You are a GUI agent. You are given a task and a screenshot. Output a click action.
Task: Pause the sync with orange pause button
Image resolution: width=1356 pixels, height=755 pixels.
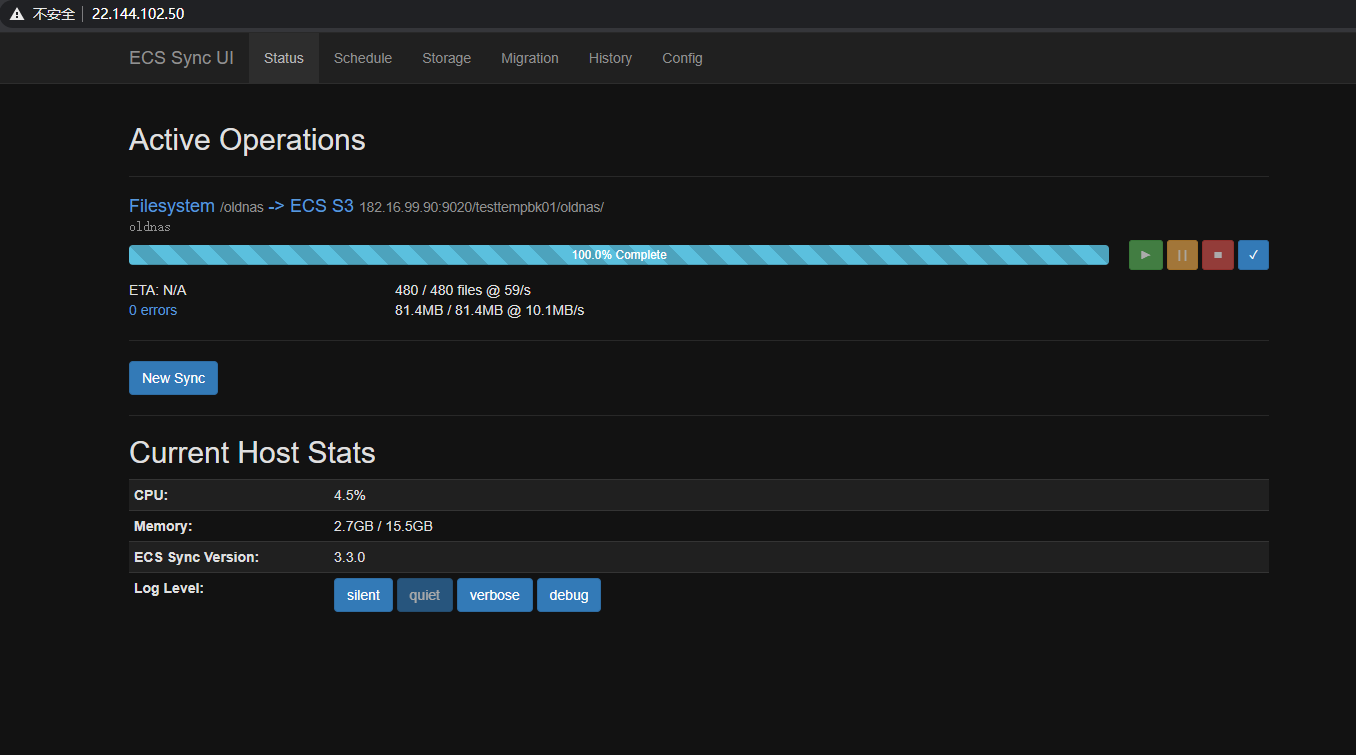point(1182,255)
